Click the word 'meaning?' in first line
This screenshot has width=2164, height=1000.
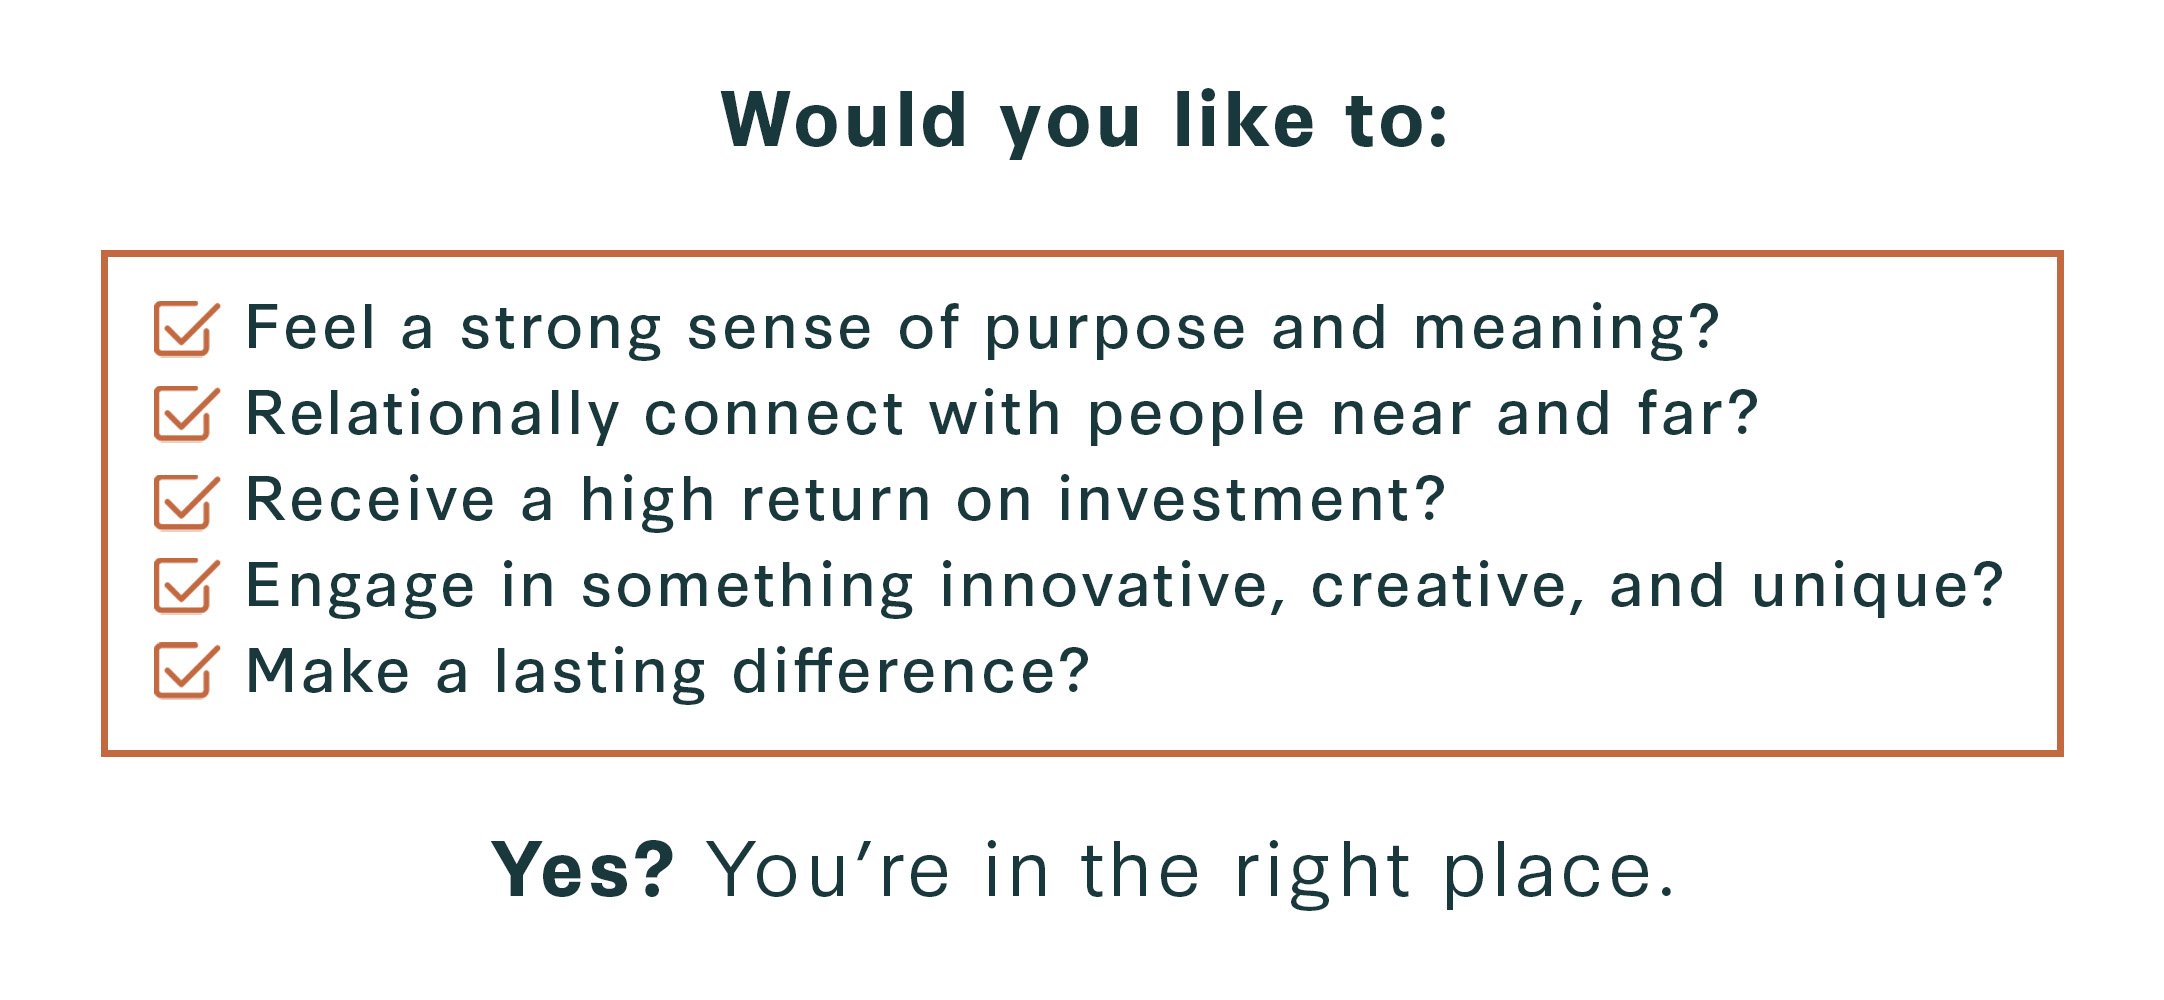1567,330
